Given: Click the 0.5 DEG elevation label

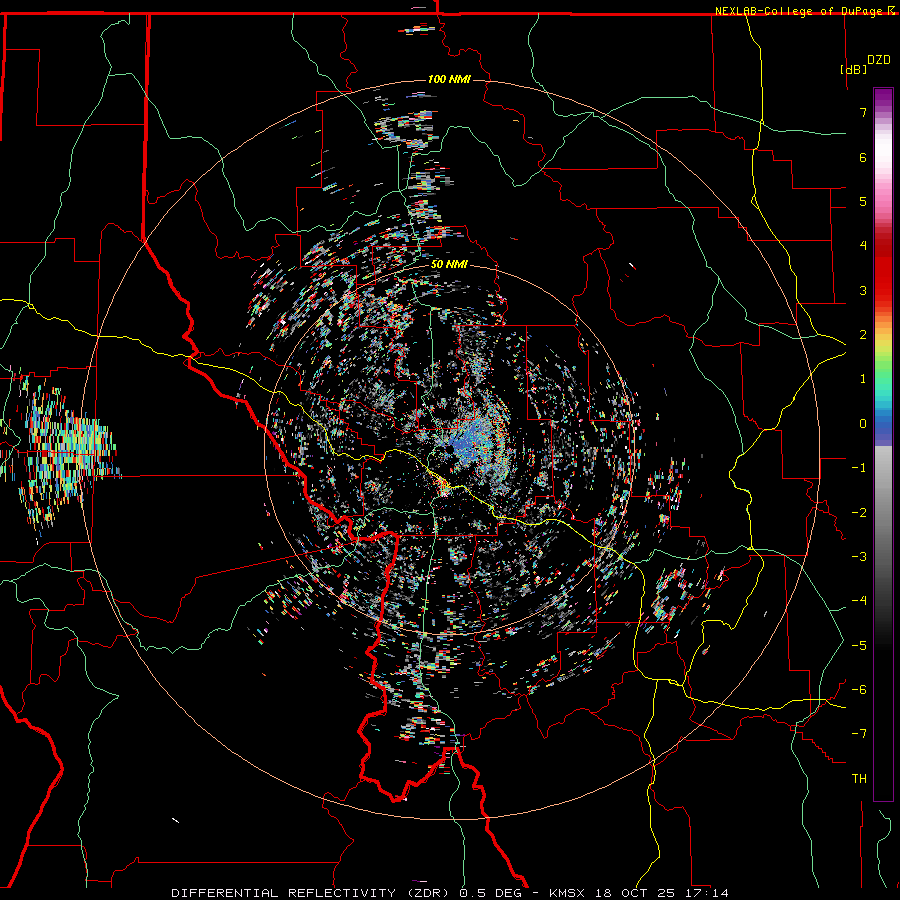Looking at the screenshot, I should [491, 893].
